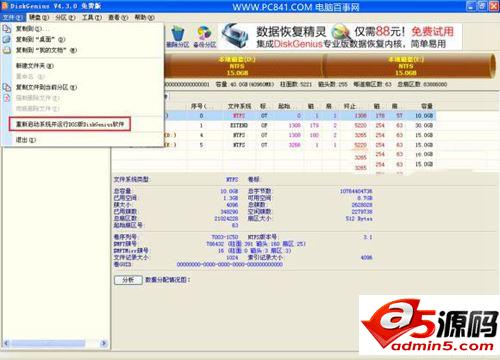
Task: Open the 帮助(H) menu
Action: tap(145, 17)
